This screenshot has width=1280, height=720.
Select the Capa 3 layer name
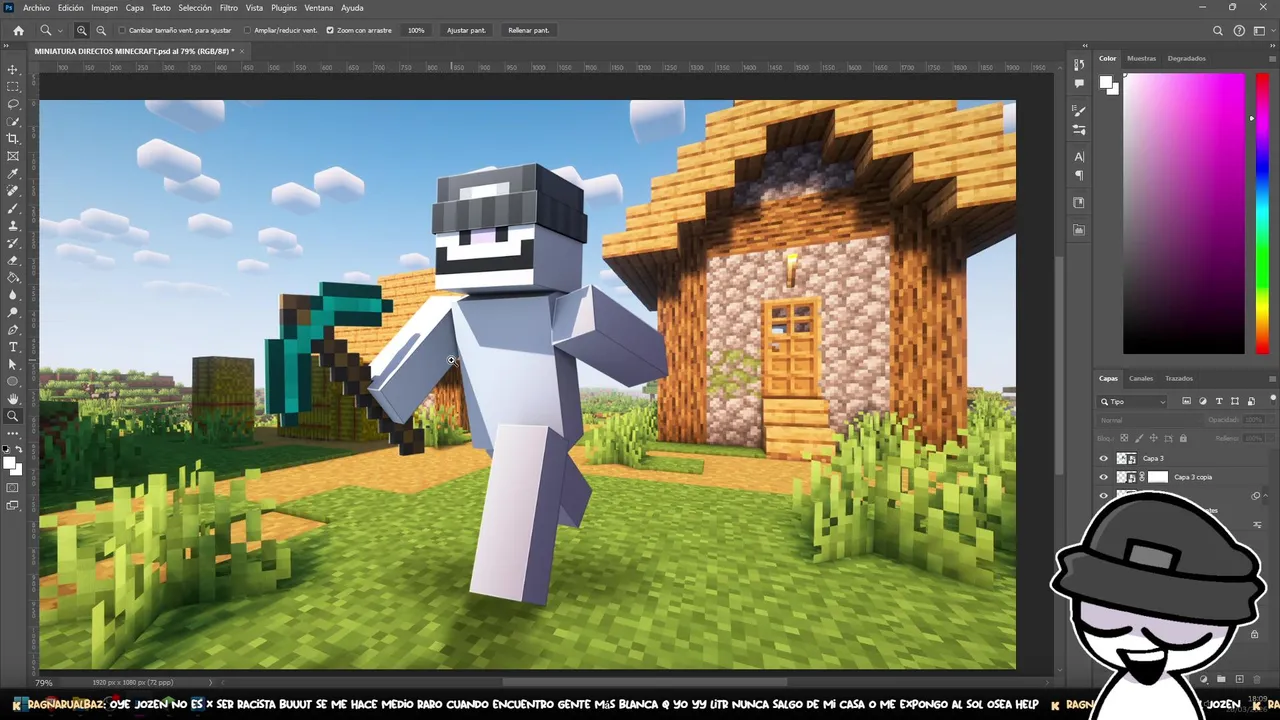coord(1153,459)
